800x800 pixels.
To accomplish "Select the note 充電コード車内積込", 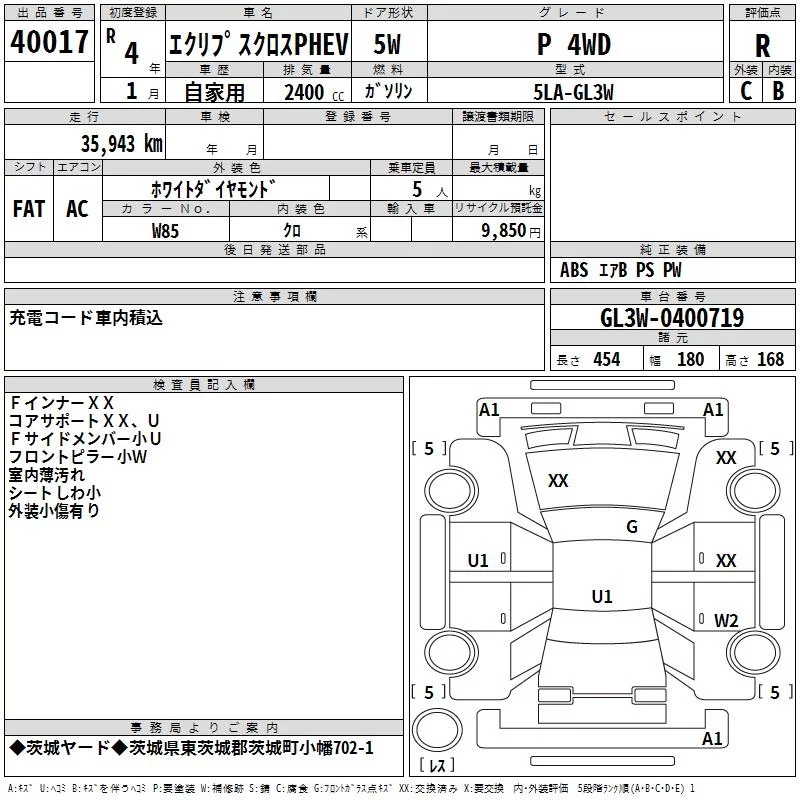I will click(x=86, y=318).
